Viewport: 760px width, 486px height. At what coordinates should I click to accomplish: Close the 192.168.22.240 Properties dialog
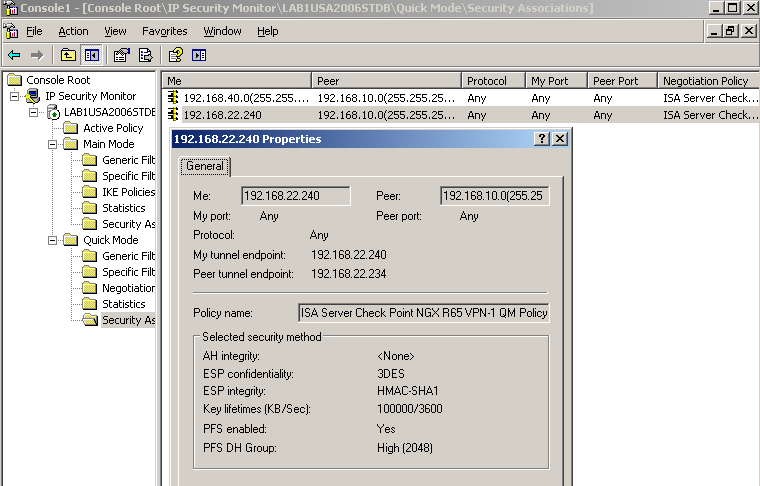[560, 139]
